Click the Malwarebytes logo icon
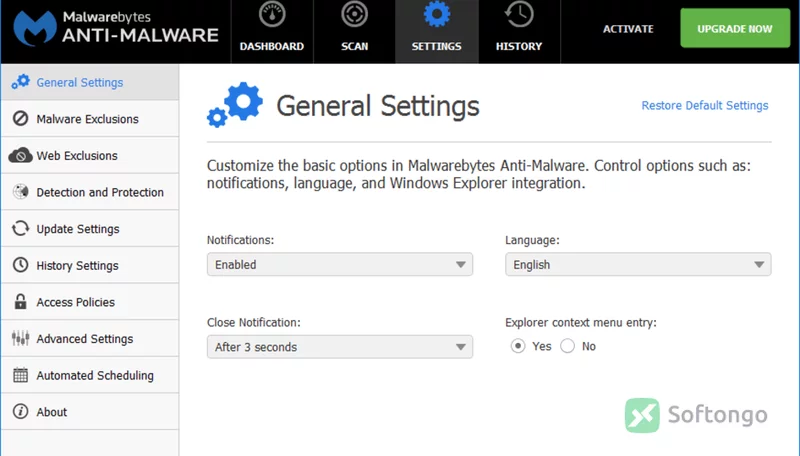Screen dimensions: 800x456 (35, 28)
